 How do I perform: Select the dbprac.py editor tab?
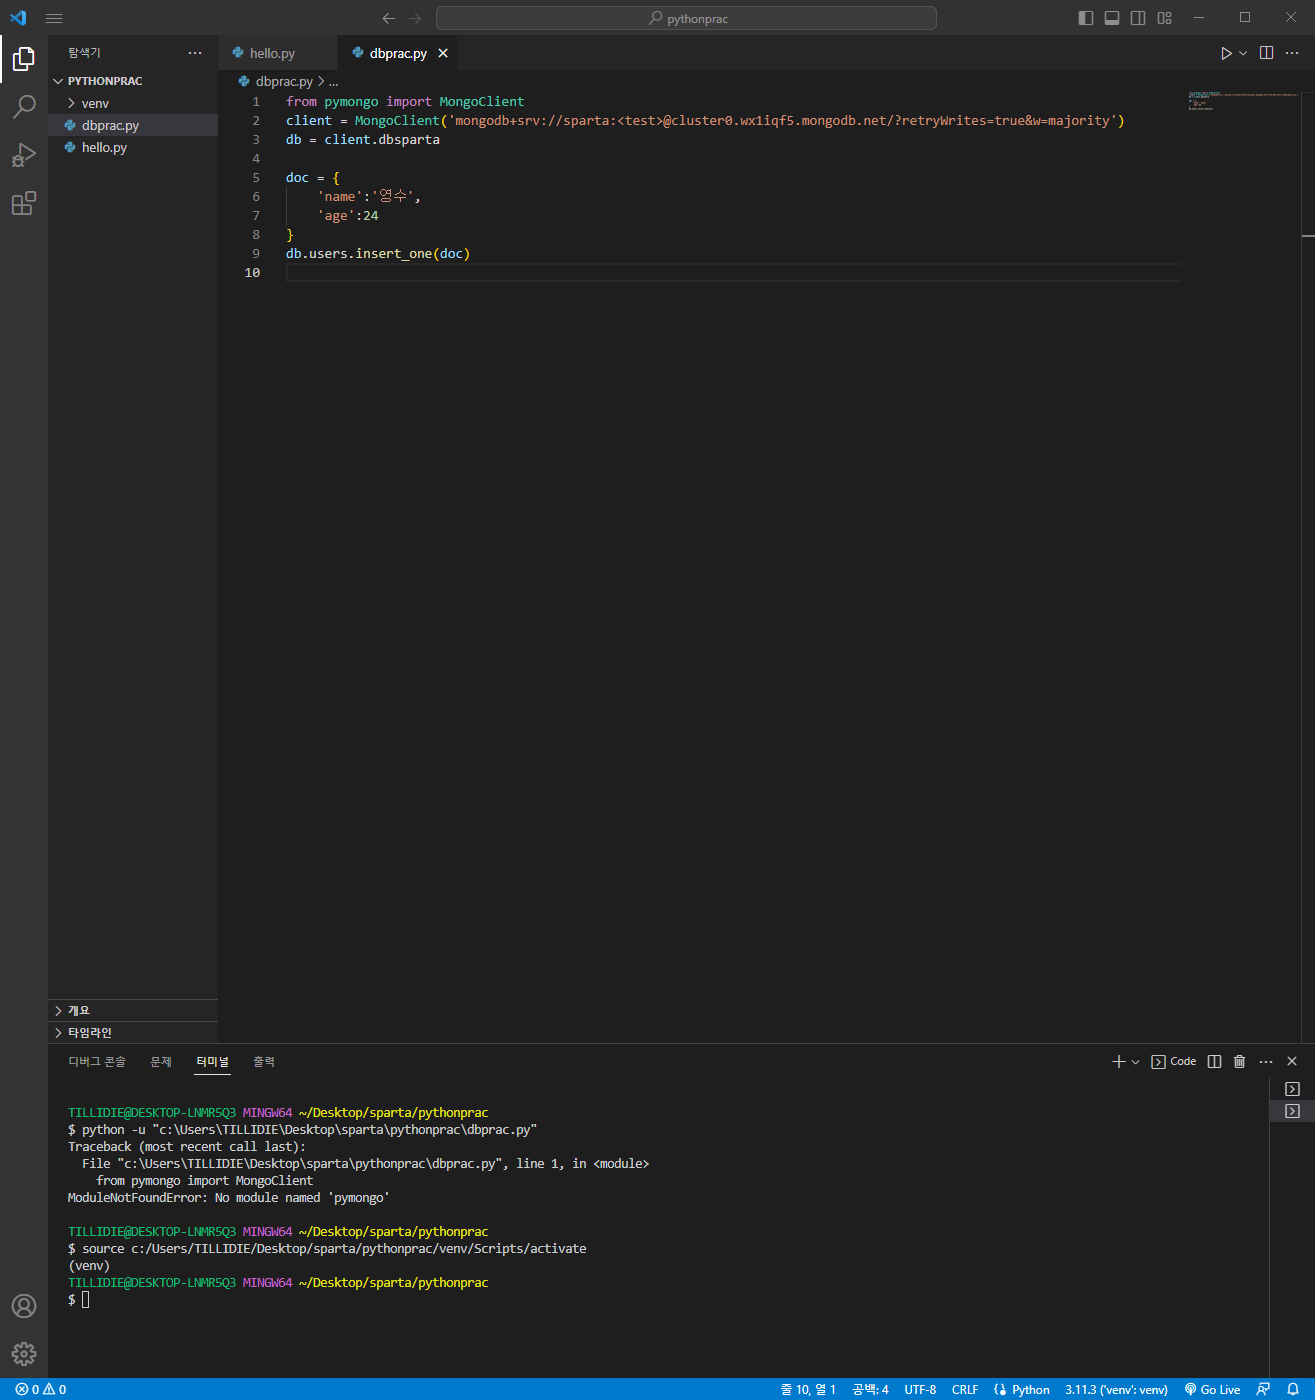coord(398,53)
